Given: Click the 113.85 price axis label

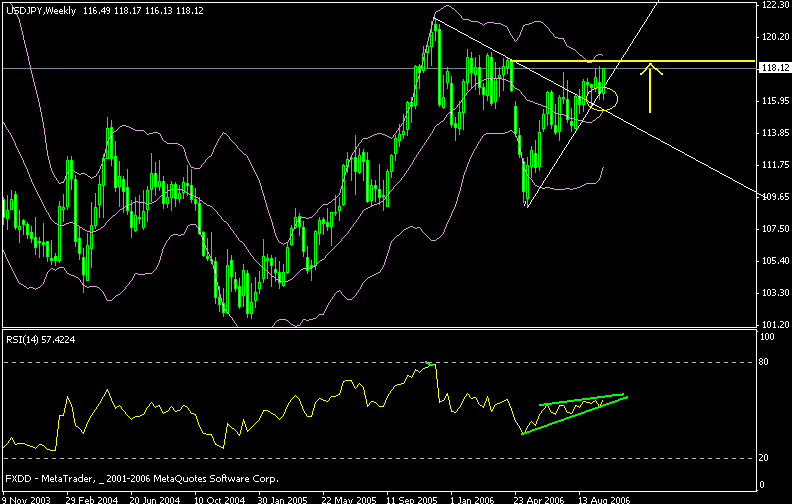Looking at the screenshot, I should pyautogui.click(x=775, y=132).
